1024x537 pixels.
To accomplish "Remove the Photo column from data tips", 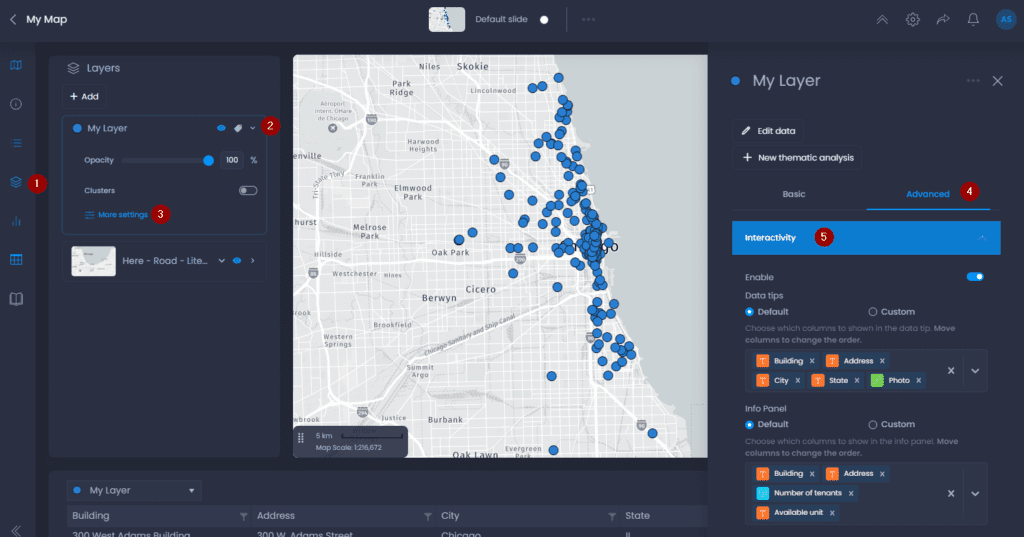I will pyautogui.click(x=918, y=380).
